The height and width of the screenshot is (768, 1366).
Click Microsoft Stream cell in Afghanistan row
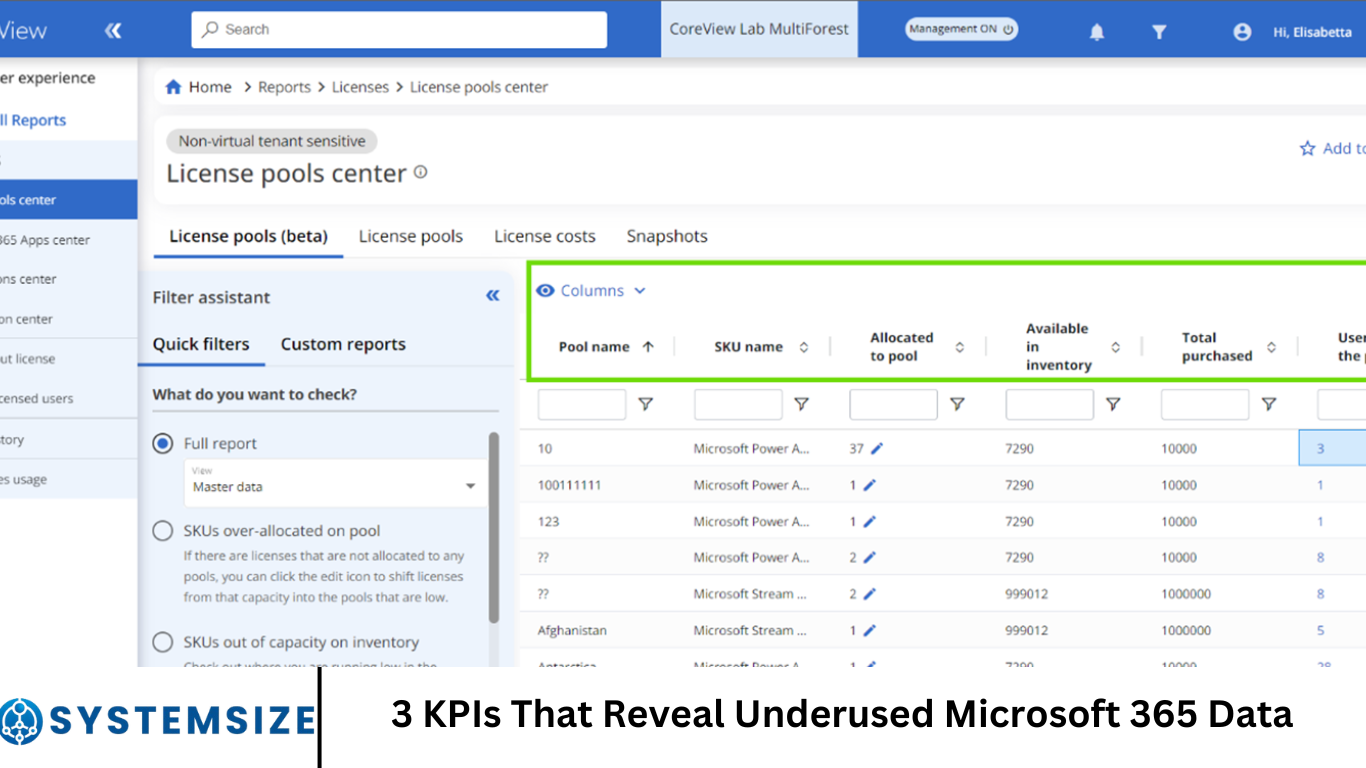click(750, 630)
